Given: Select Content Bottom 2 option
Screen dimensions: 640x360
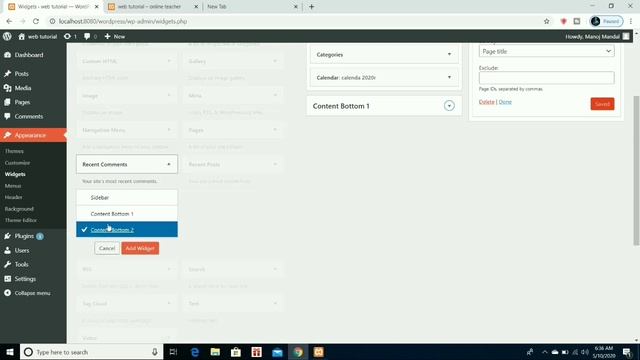Looking at the screenshot, I should click(x=127, y=229).
